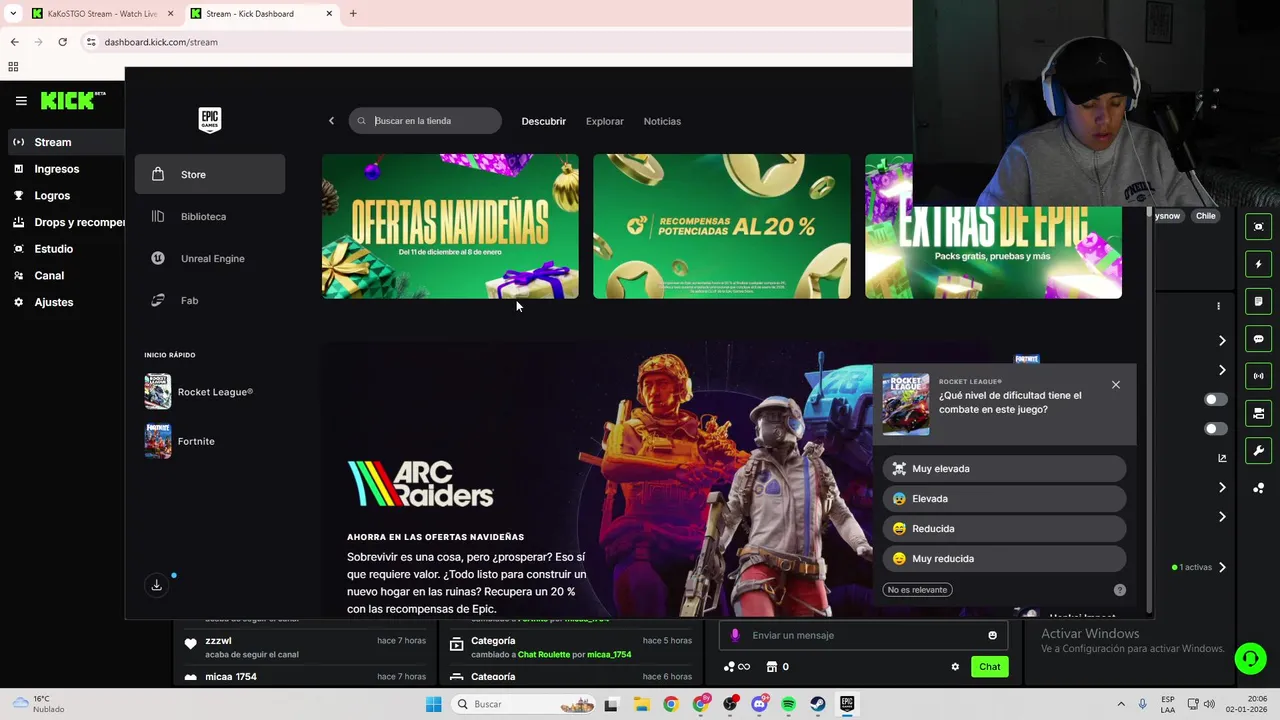Select the 'Muy elevada' difficulty answer
The height and width of the screenshot is (720, 1280).
(x=1004, y=468)
